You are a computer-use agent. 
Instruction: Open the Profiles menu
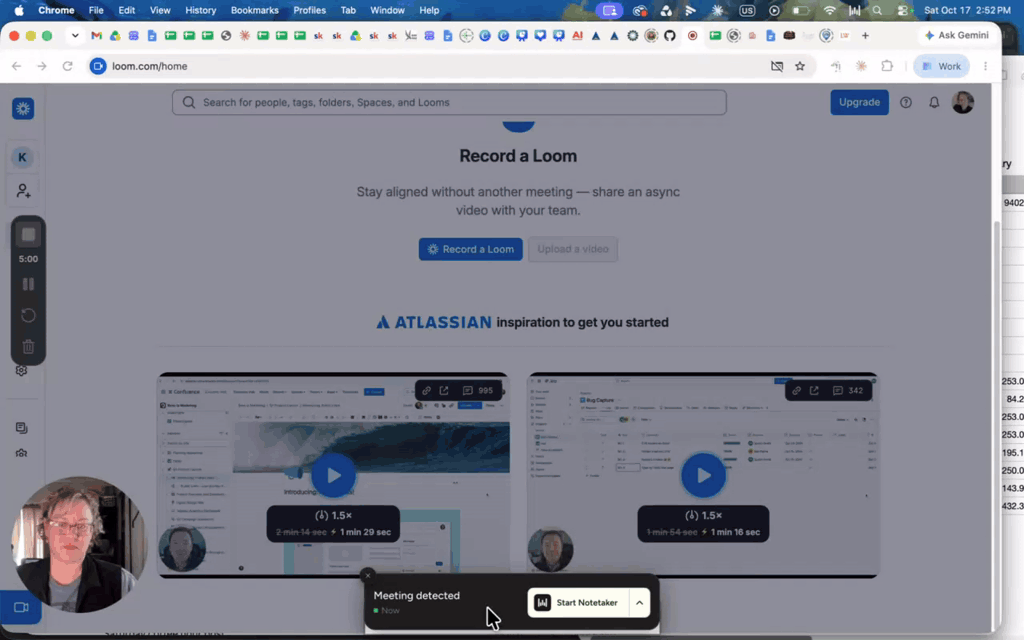[310, 10]
